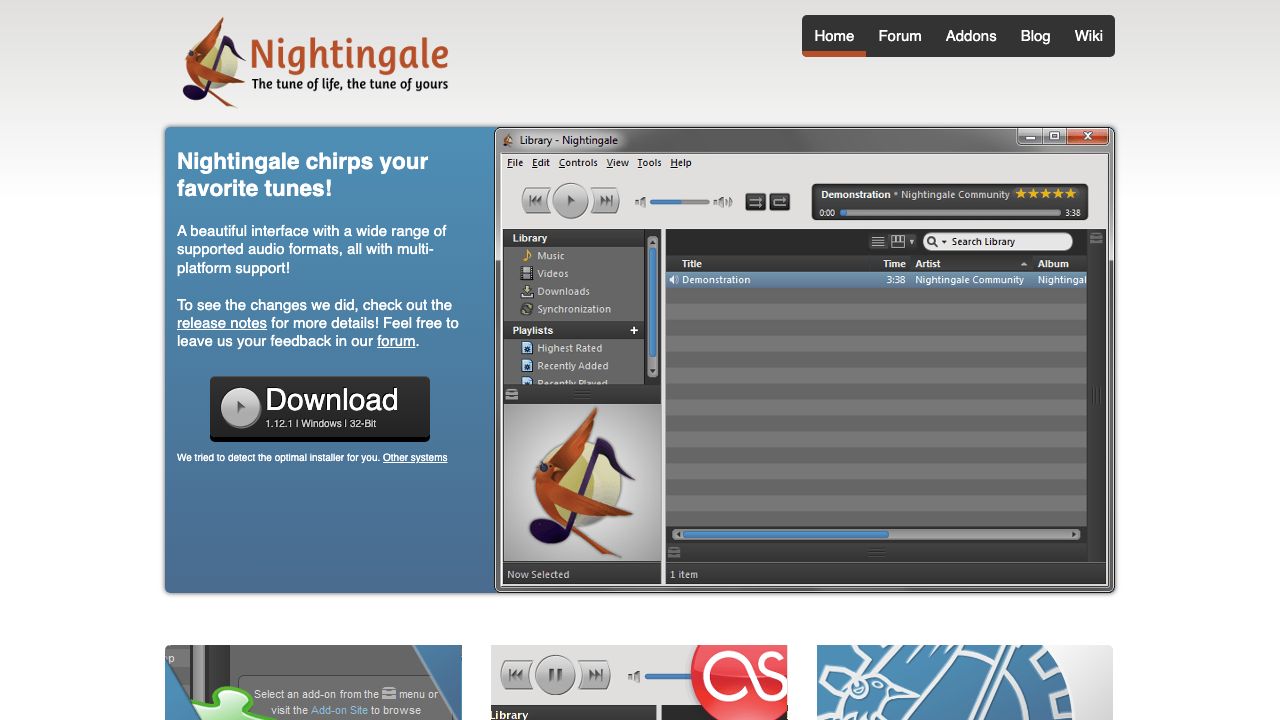Screen dimensions: 1280x720
Task: Click horizontal scrollbar right arrow
Action: pyautogui.click(x=1075, y=535)
